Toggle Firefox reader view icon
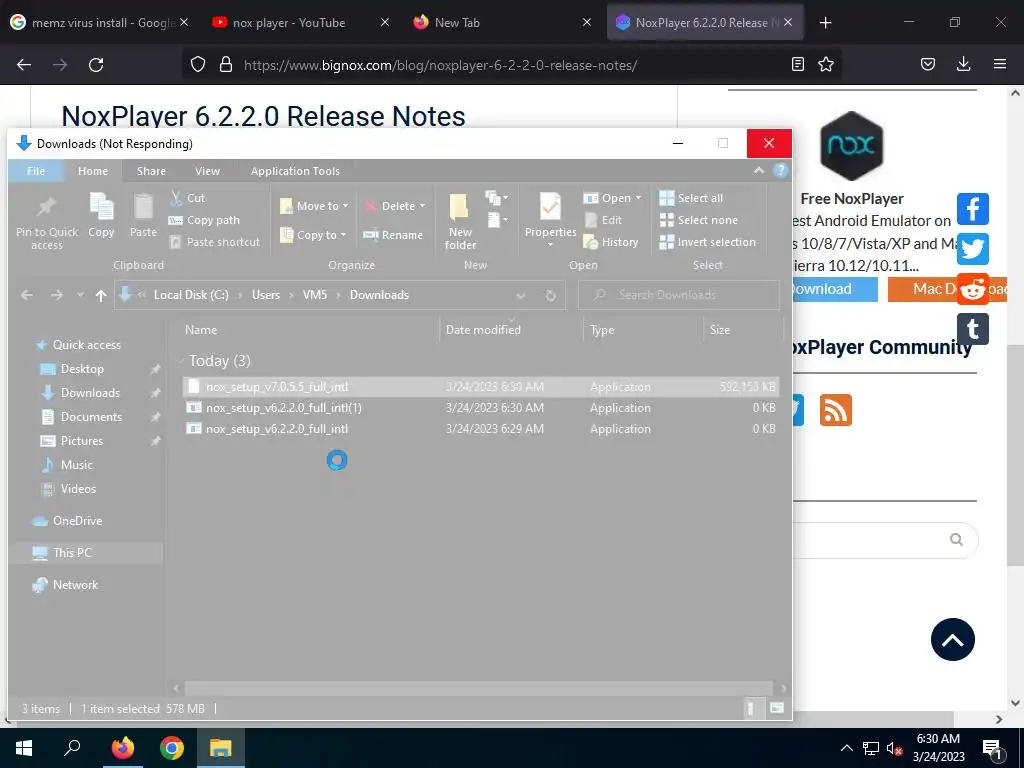 tap(797, 64)
